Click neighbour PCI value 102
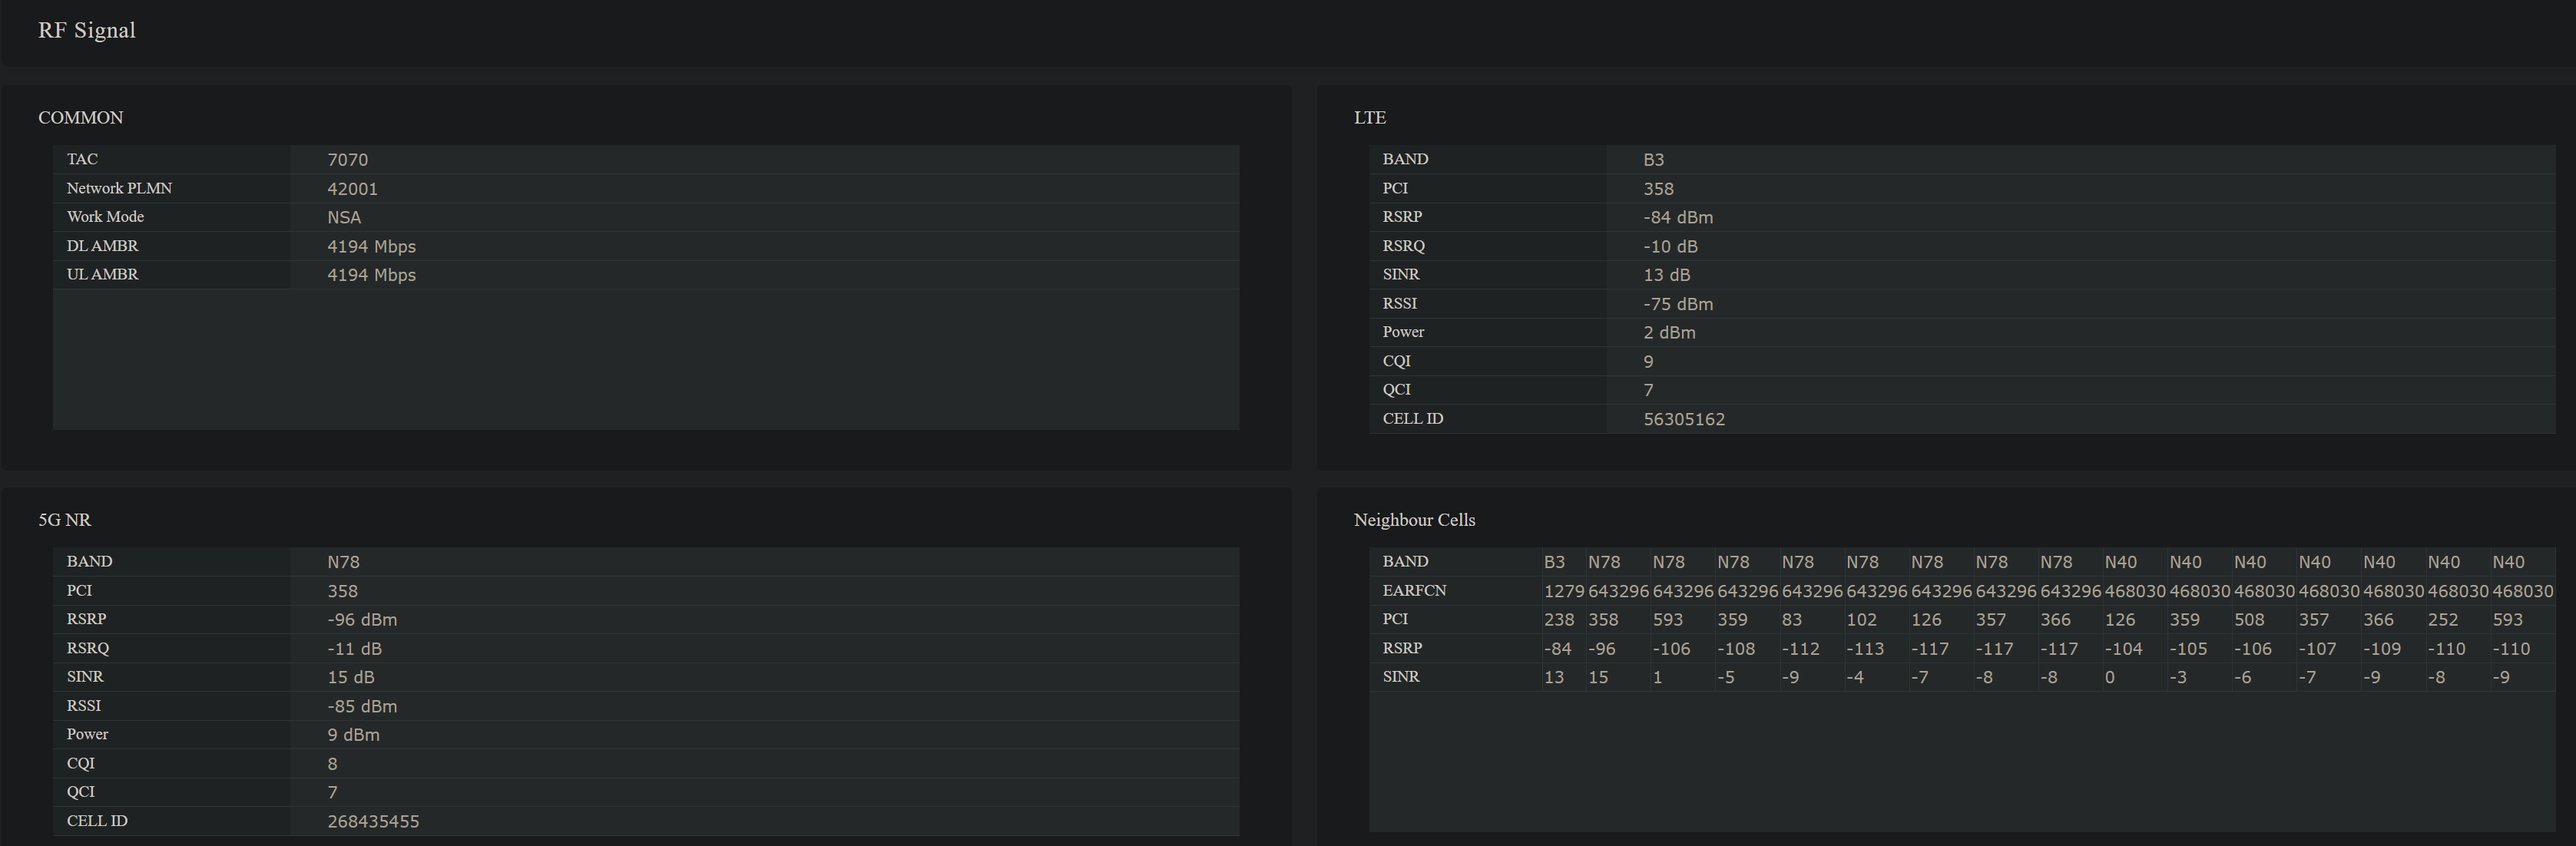 [1861, 620]
